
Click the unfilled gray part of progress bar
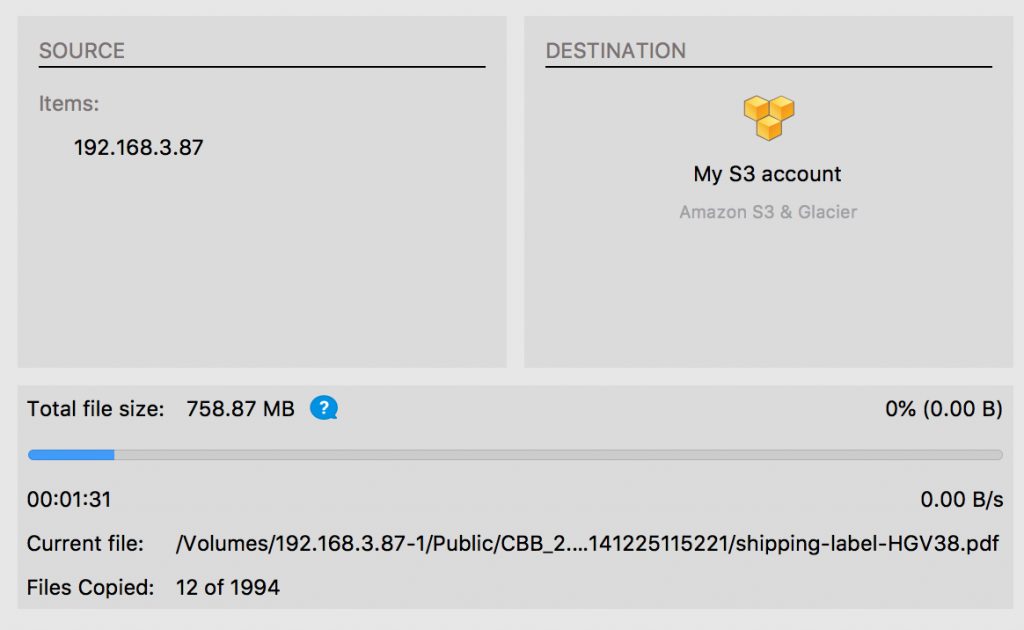click(x=558, y=454)
